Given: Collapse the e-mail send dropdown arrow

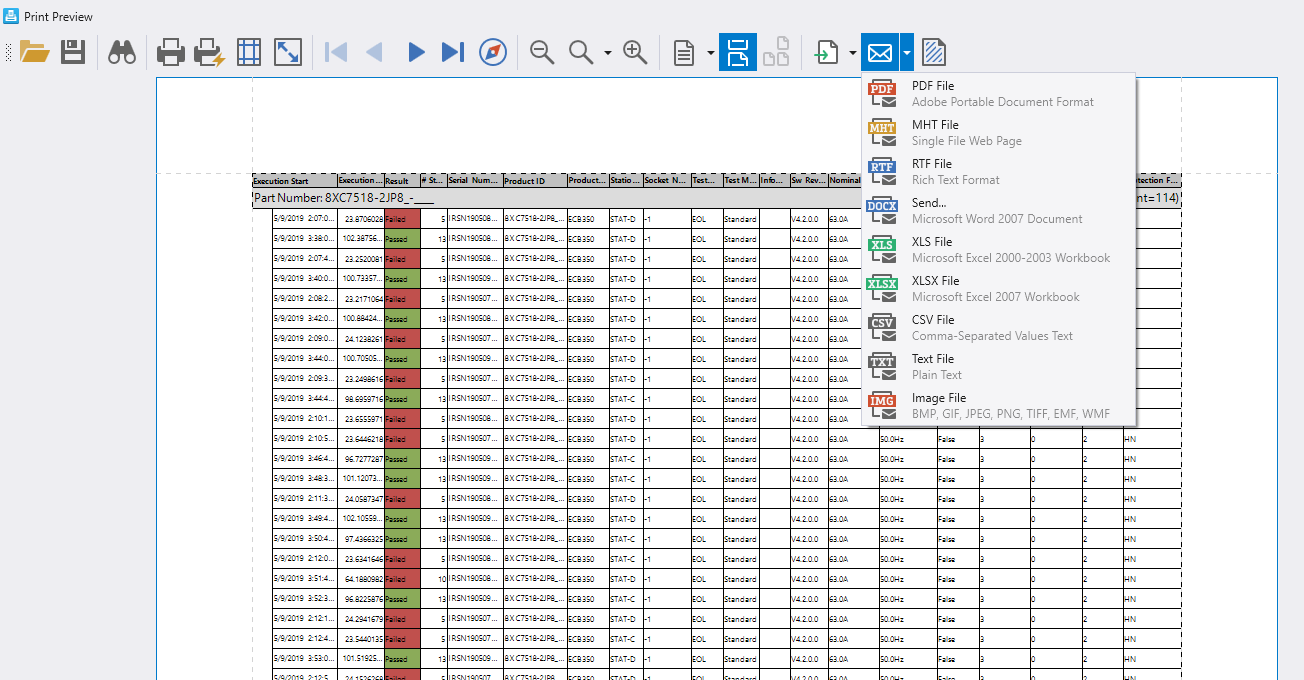Looking at the screenshot, I should (906, 52).
